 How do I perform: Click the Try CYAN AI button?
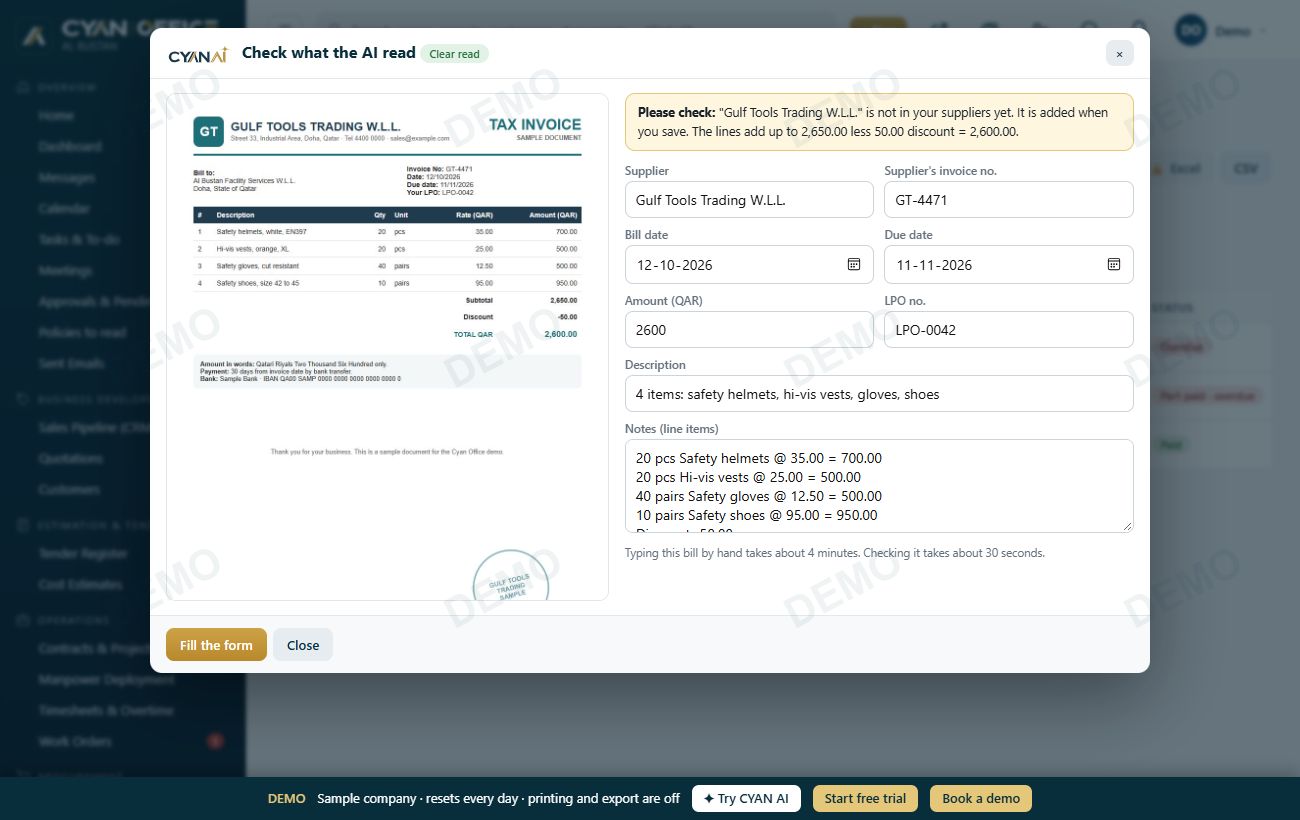pyautogui.click(x=746, y=798)
